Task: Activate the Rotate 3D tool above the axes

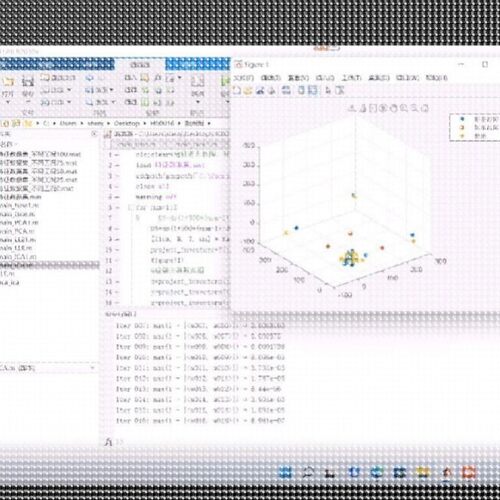Action: [x=383, y=108]
